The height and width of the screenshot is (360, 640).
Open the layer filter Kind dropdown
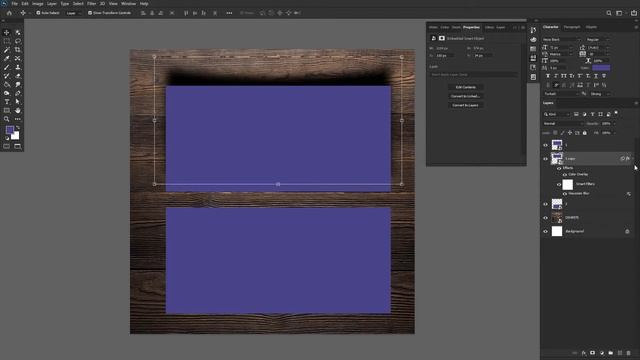[557, 114]
